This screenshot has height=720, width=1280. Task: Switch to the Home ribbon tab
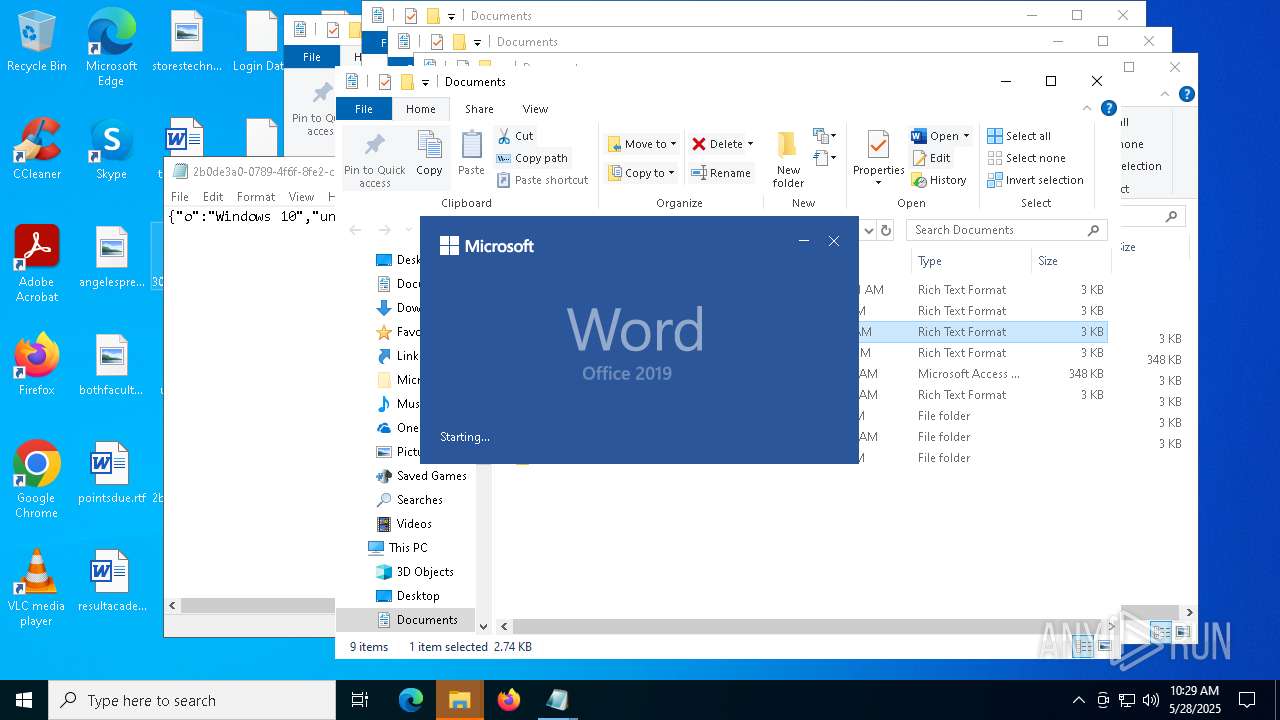pyautogui.click(x=421, y=109)
